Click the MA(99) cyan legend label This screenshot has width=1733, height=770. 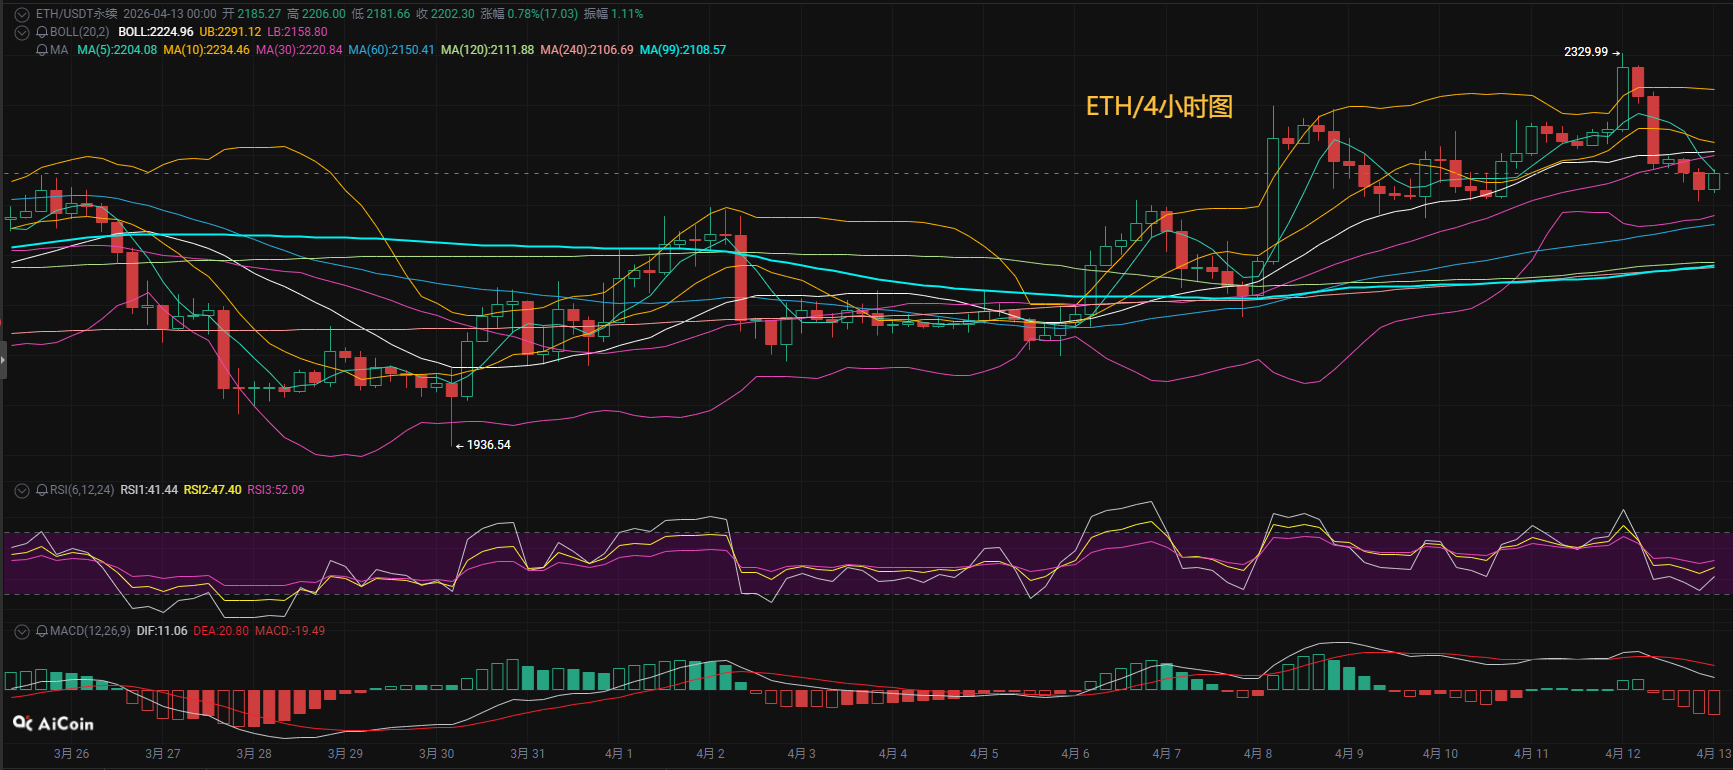click(683, 50)
